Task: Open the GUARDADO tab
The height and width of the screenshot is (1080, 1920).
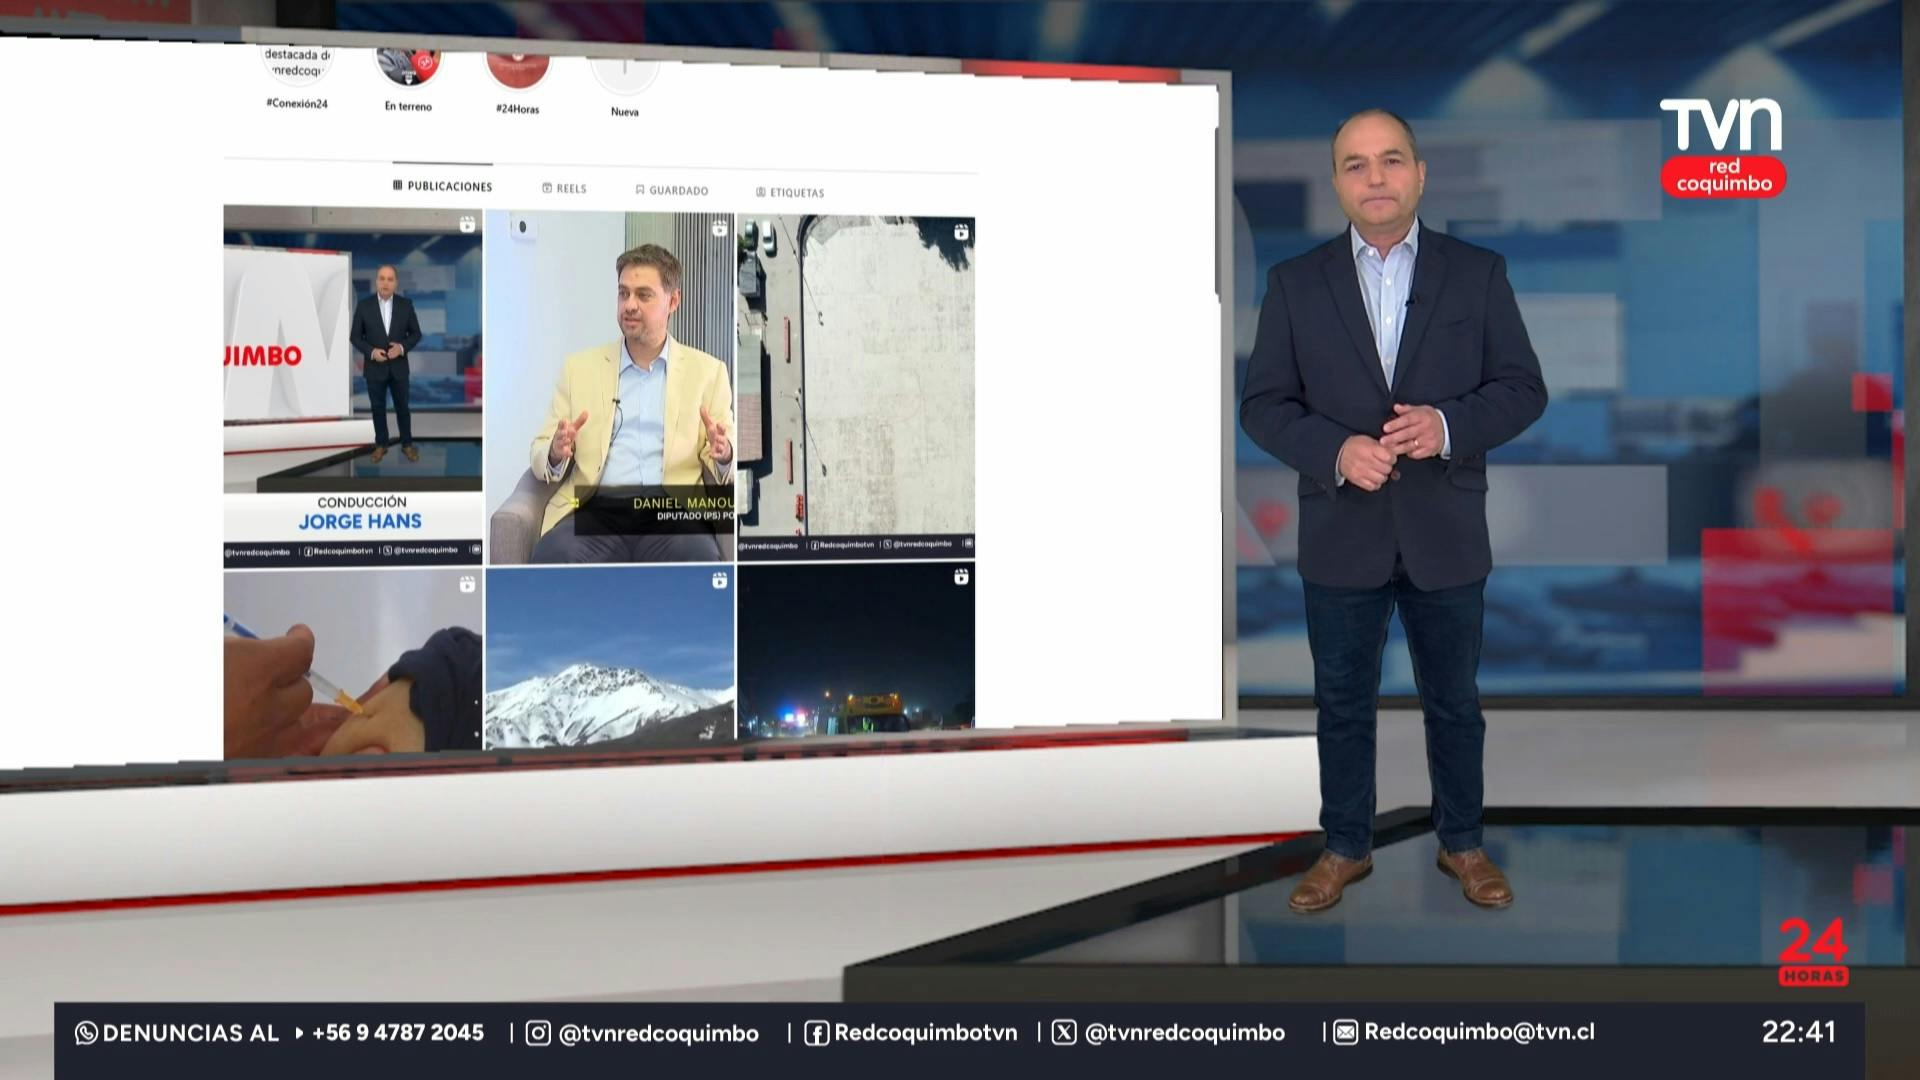Action: 672,190
